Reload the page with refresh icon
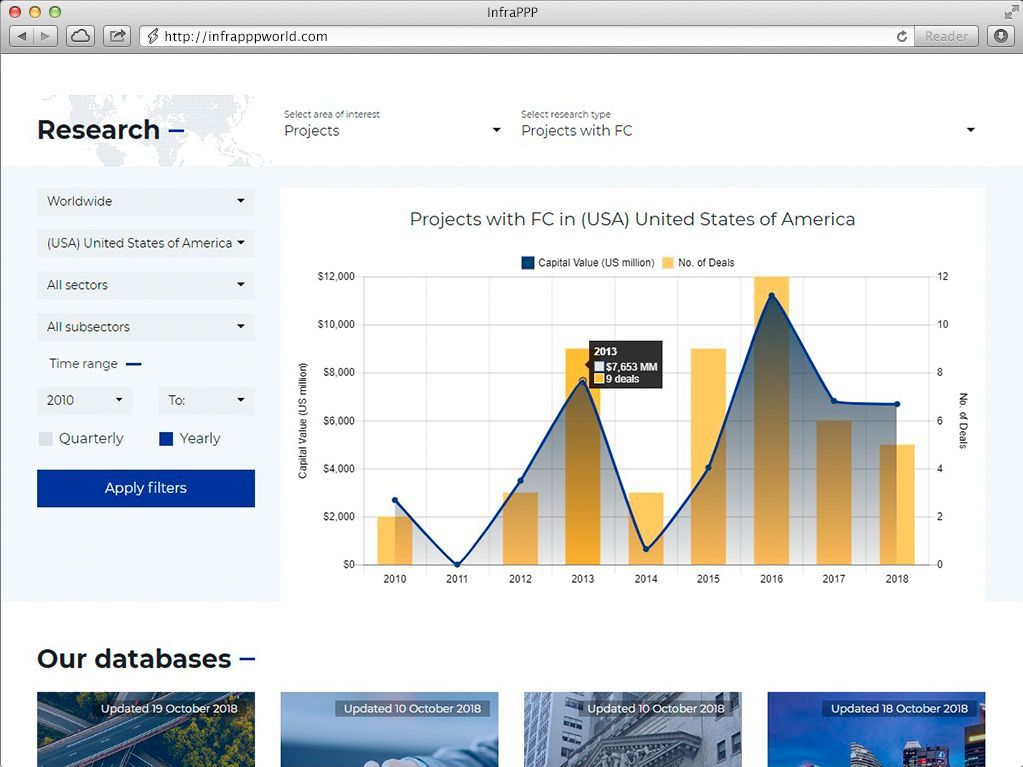1023x767 pixels. [902, 36]
